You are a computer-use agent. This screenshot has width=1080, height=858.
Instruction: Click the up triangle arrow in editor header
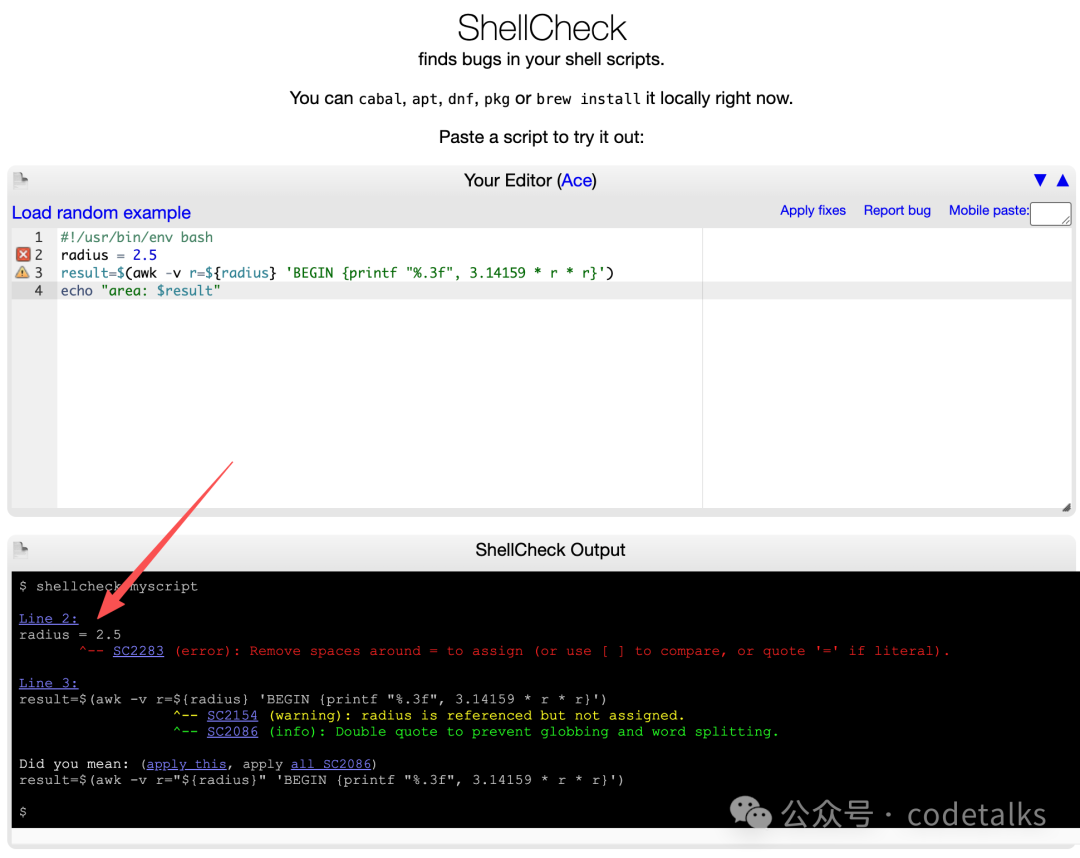pos(1063,180)
